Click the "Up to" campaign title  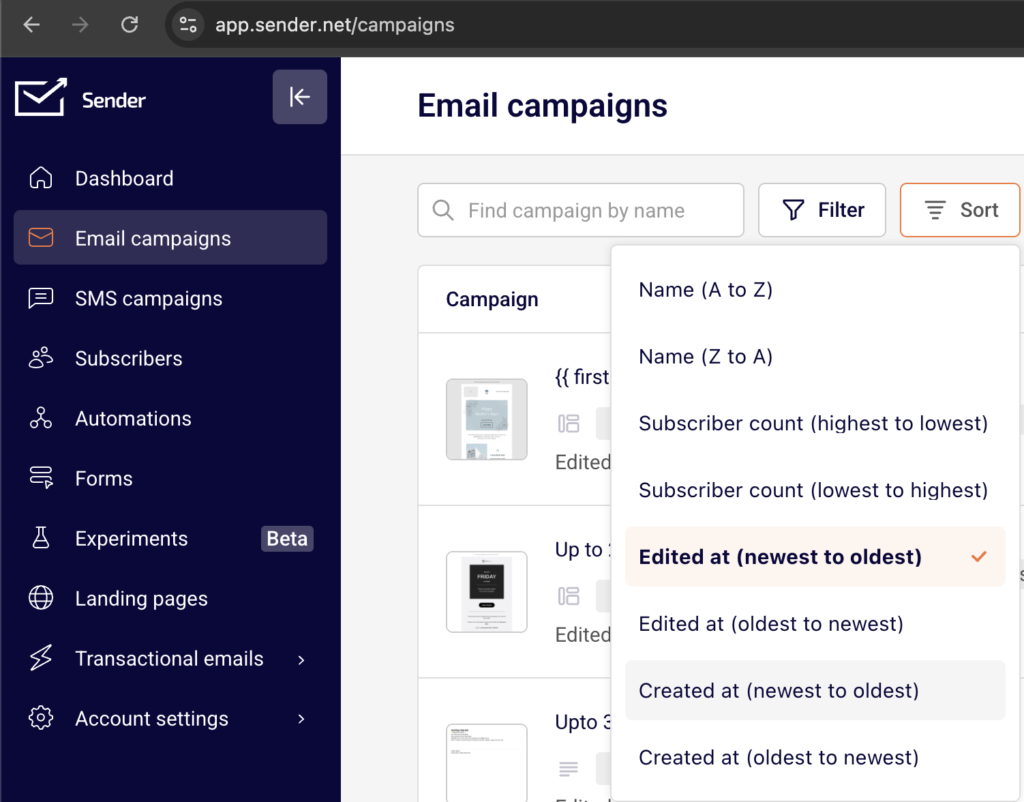[x=583, y=550]
